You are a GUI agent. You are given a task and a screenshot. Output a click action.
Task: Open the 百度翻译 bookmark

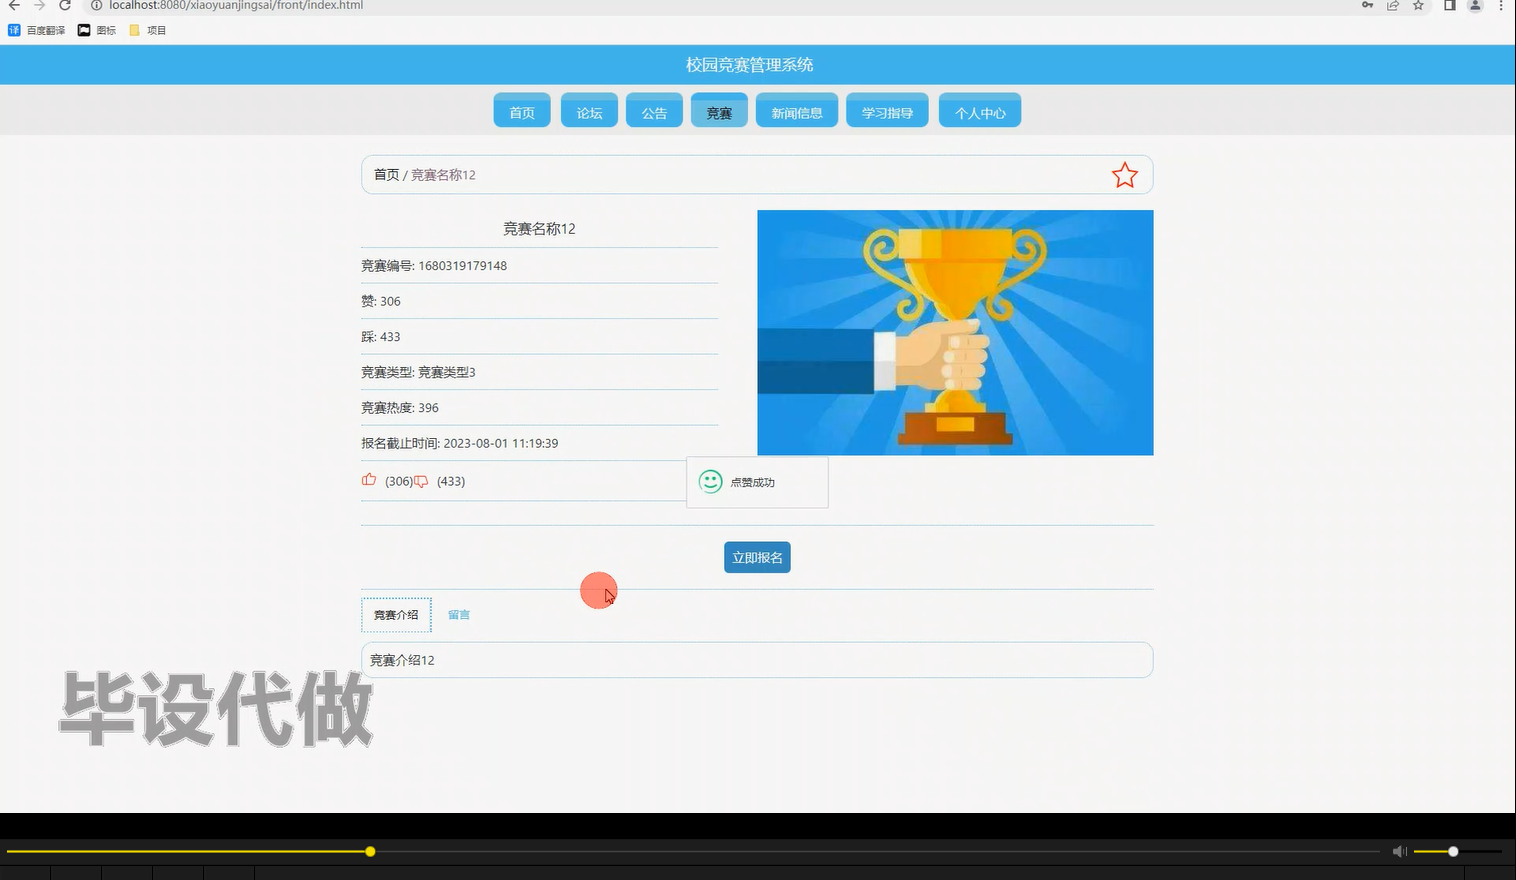pos(40,30)
